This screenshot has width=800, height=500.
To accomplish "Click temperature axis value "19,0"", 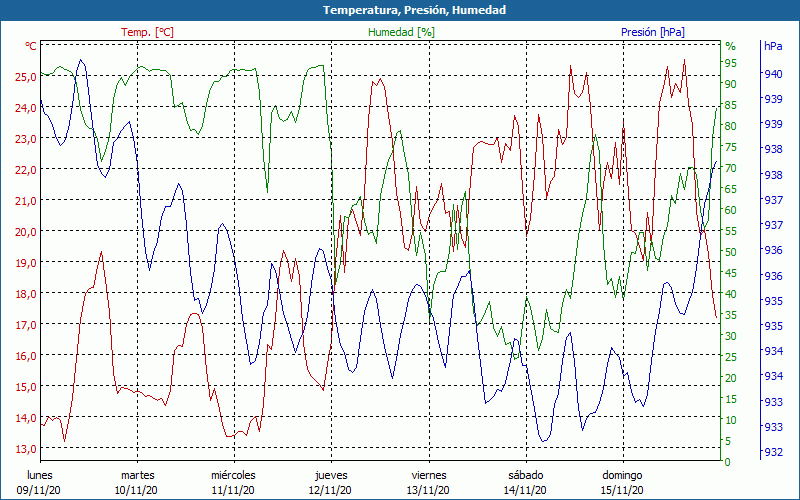I will (26, 263).
